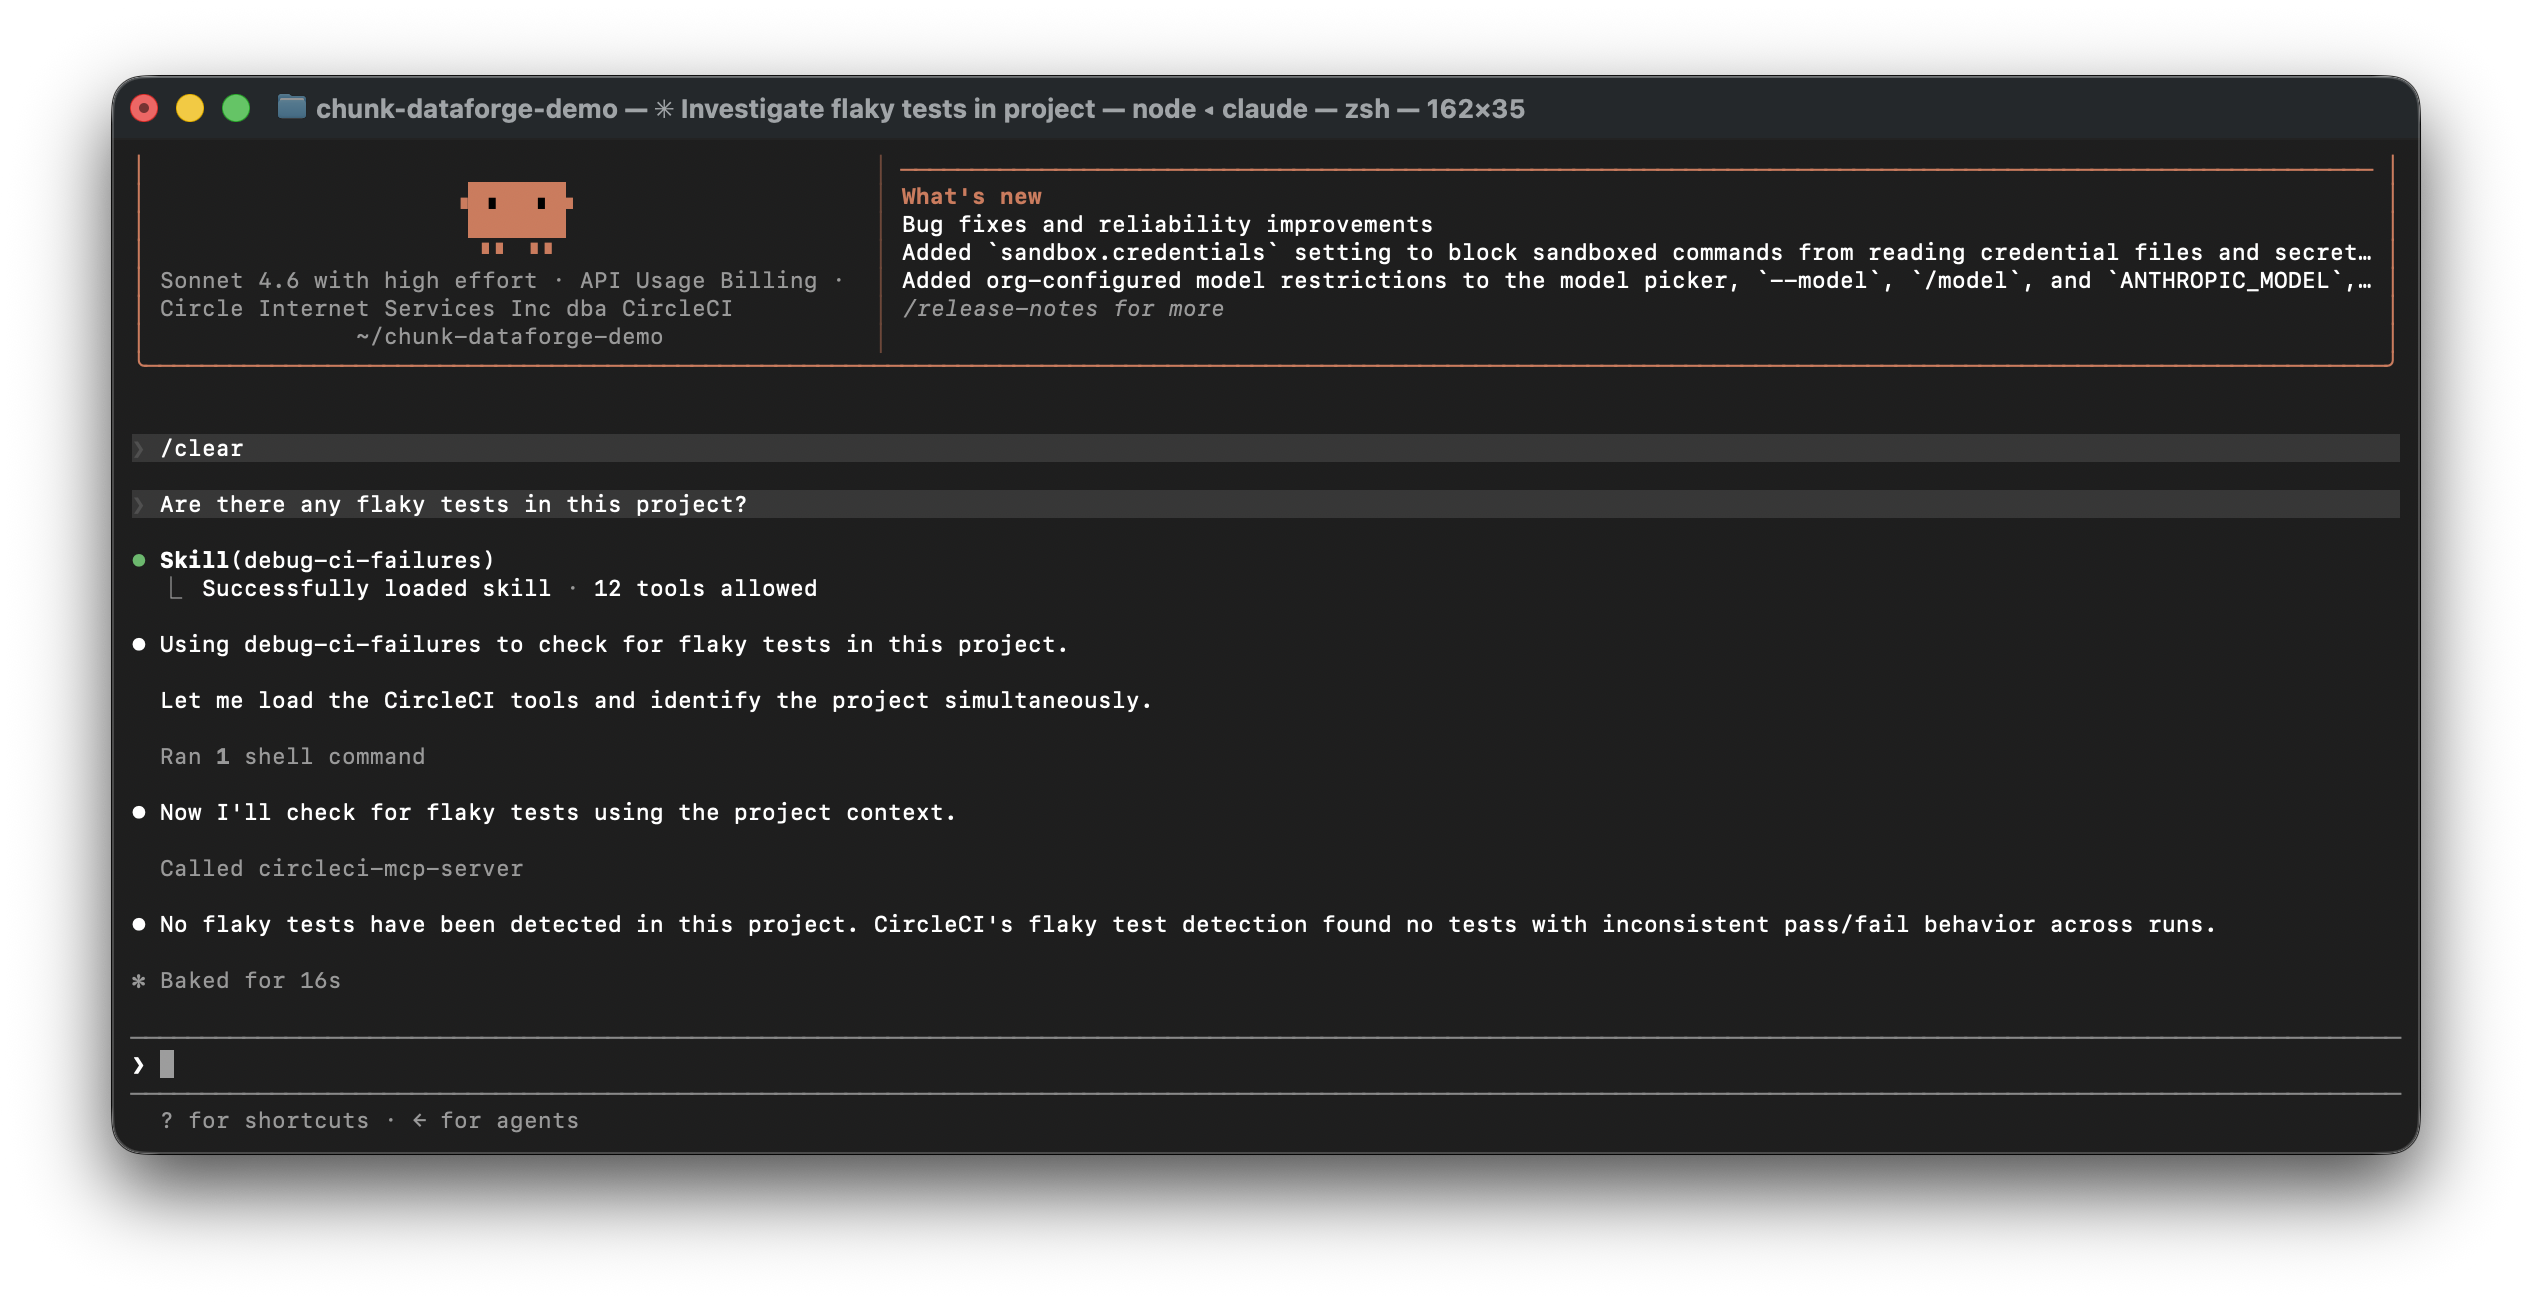Click 'Successfully loaded skill · 12 tools allowed' text
This screenshot has height=1302, width=2532.
click(x=509, y=589)
